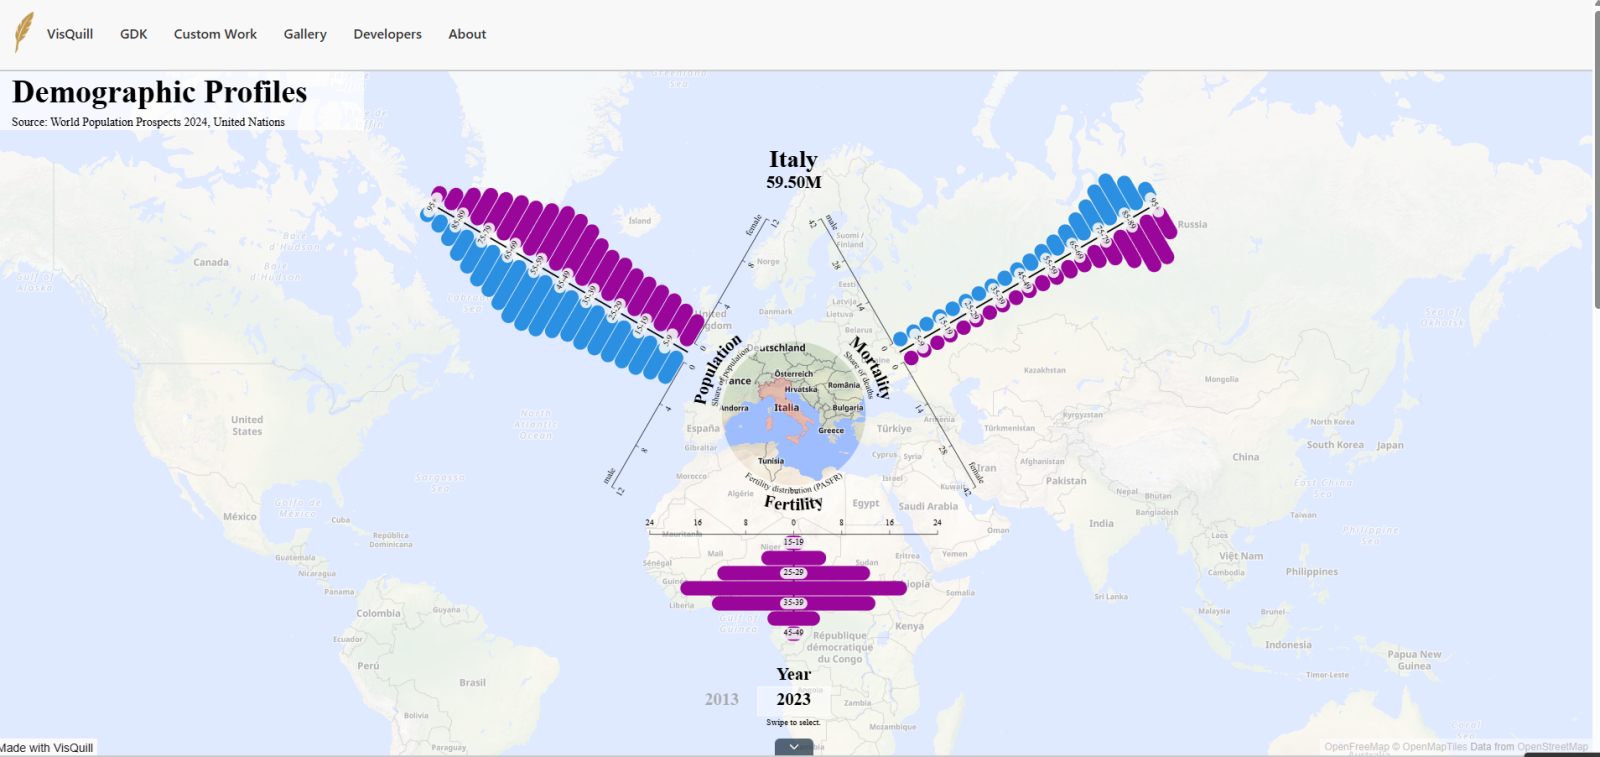The width and height of the screenshot is (1600, 757).
Task: Open the About page link
Action: pos(467,34)
